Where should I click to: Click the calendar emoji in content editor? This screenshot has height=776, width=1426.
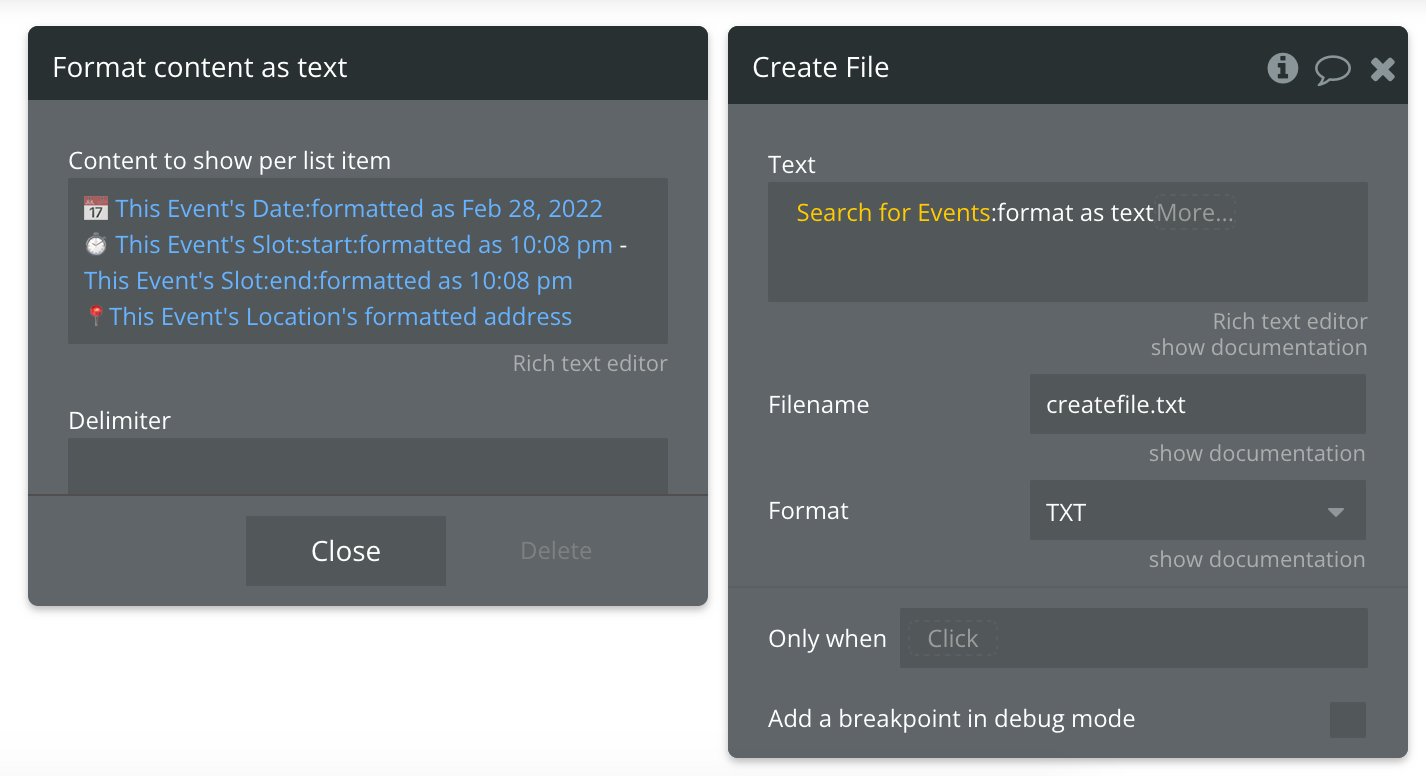[x=95, y=208]
